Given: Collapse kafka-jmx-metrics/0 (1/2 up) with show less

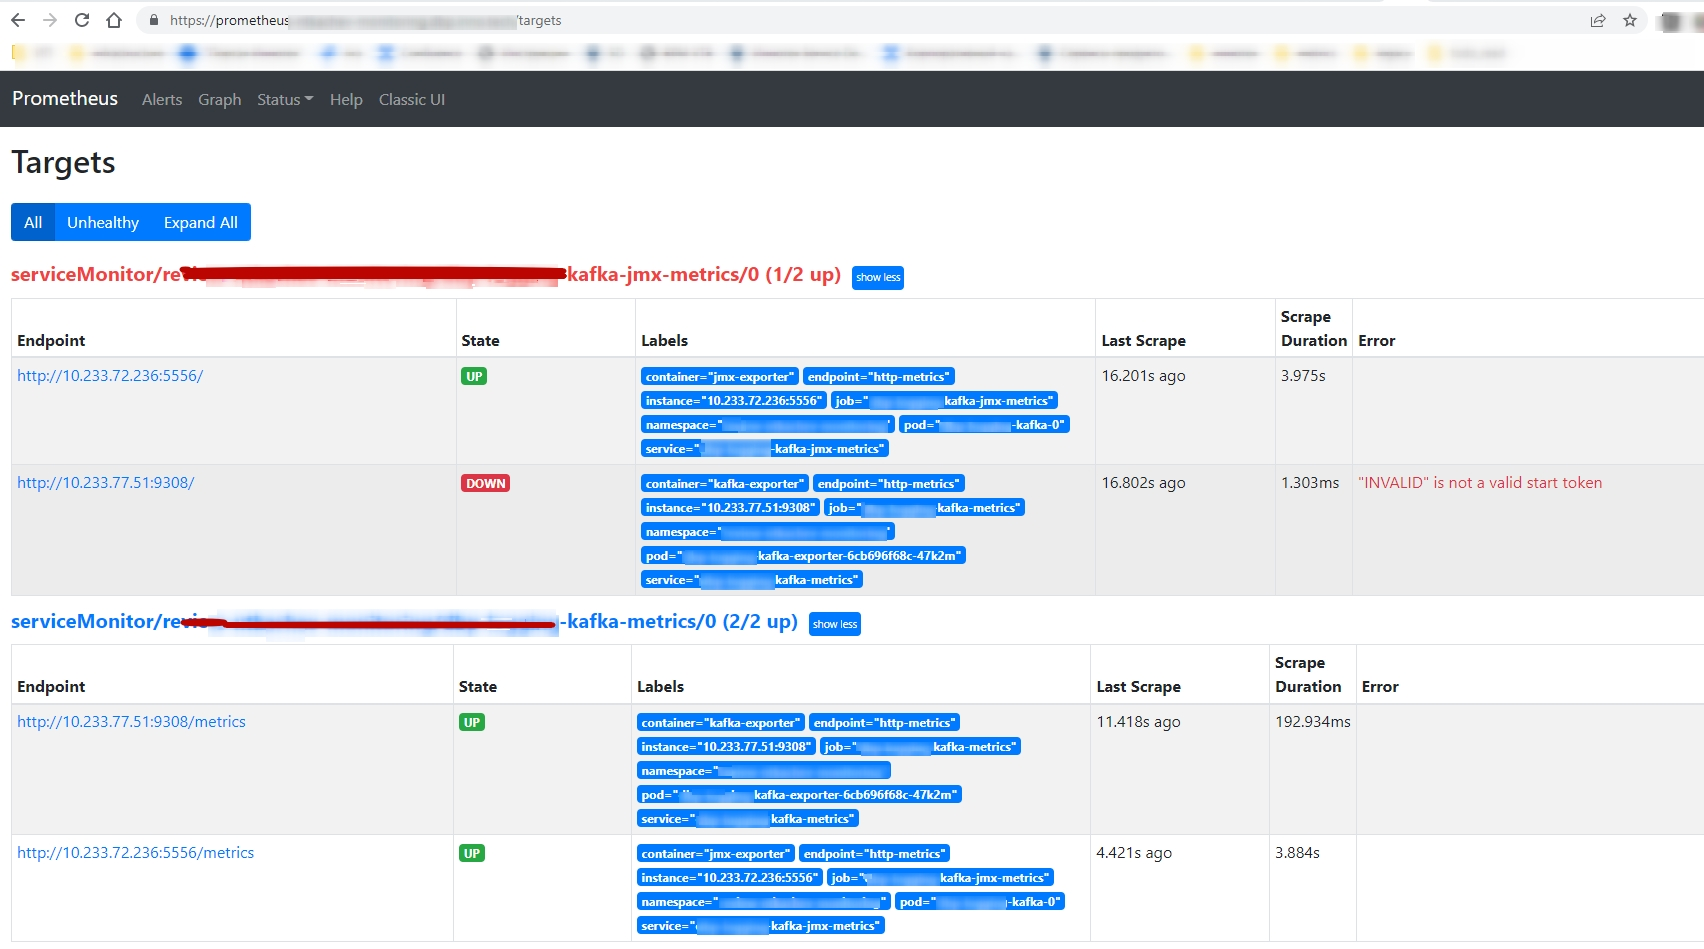Looking at the screenshot, I should pos(878,277).
